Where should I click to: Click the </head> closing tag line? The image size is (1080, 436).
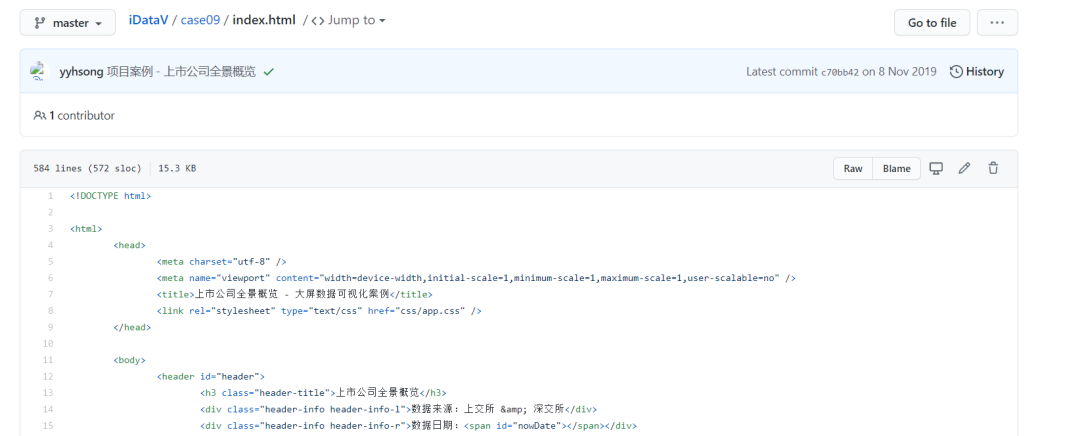(132, 327)
